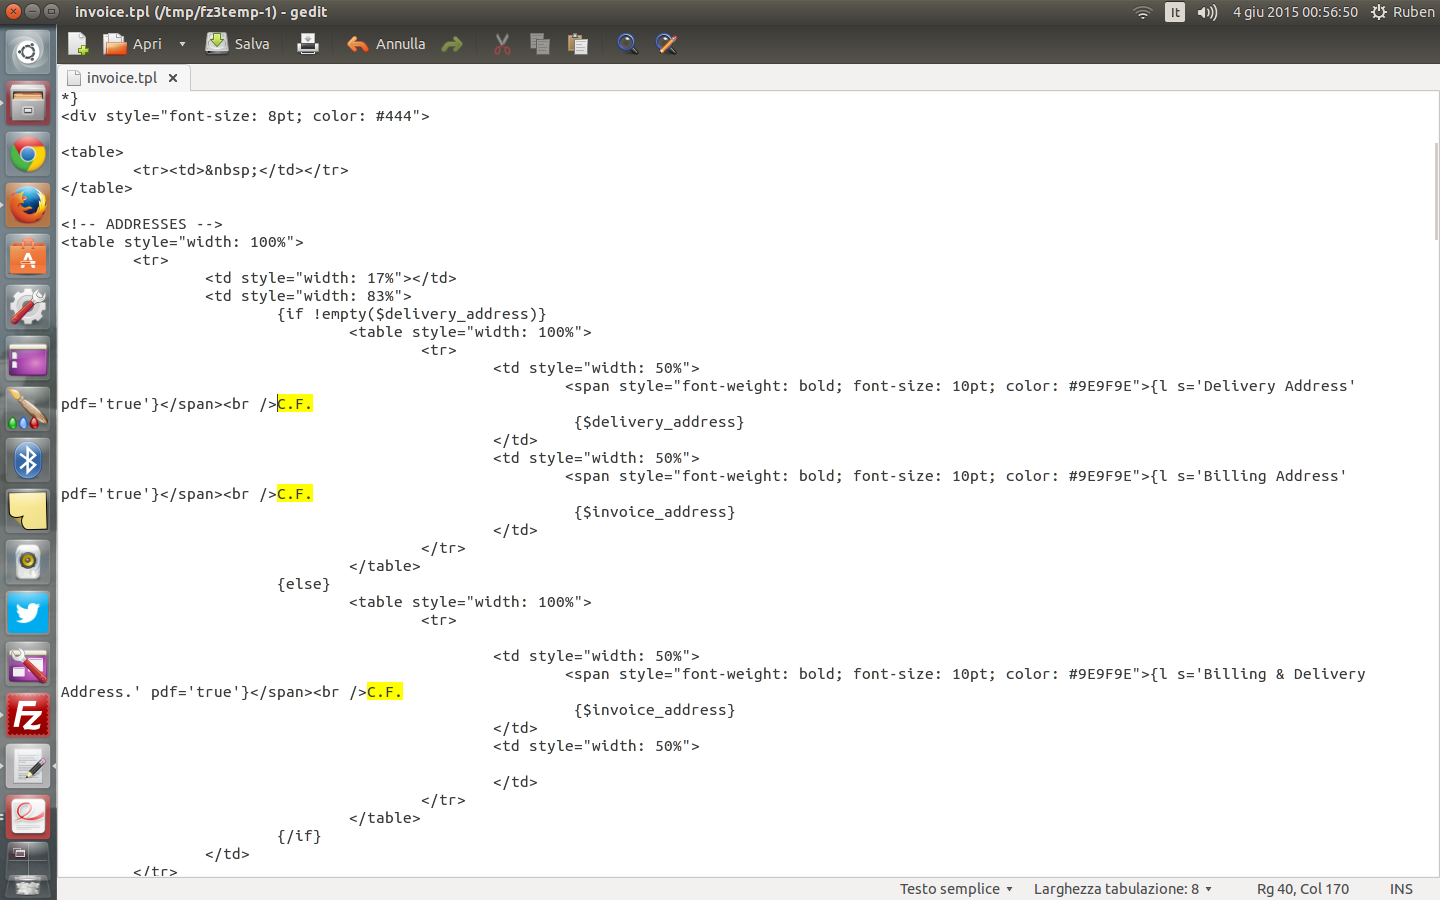Open System Settings from the launcher
This screenshot has height=900, width=1440.
(28, 308)
